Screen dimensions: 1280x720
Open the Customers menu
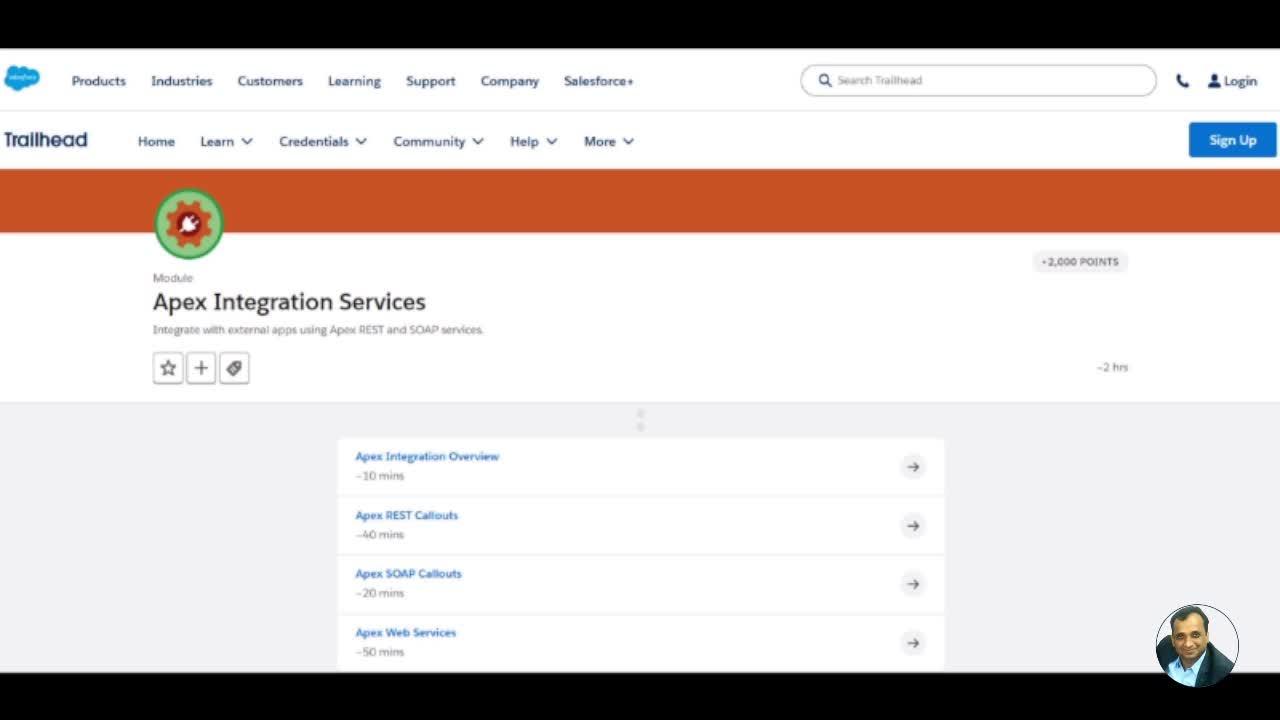270,81
